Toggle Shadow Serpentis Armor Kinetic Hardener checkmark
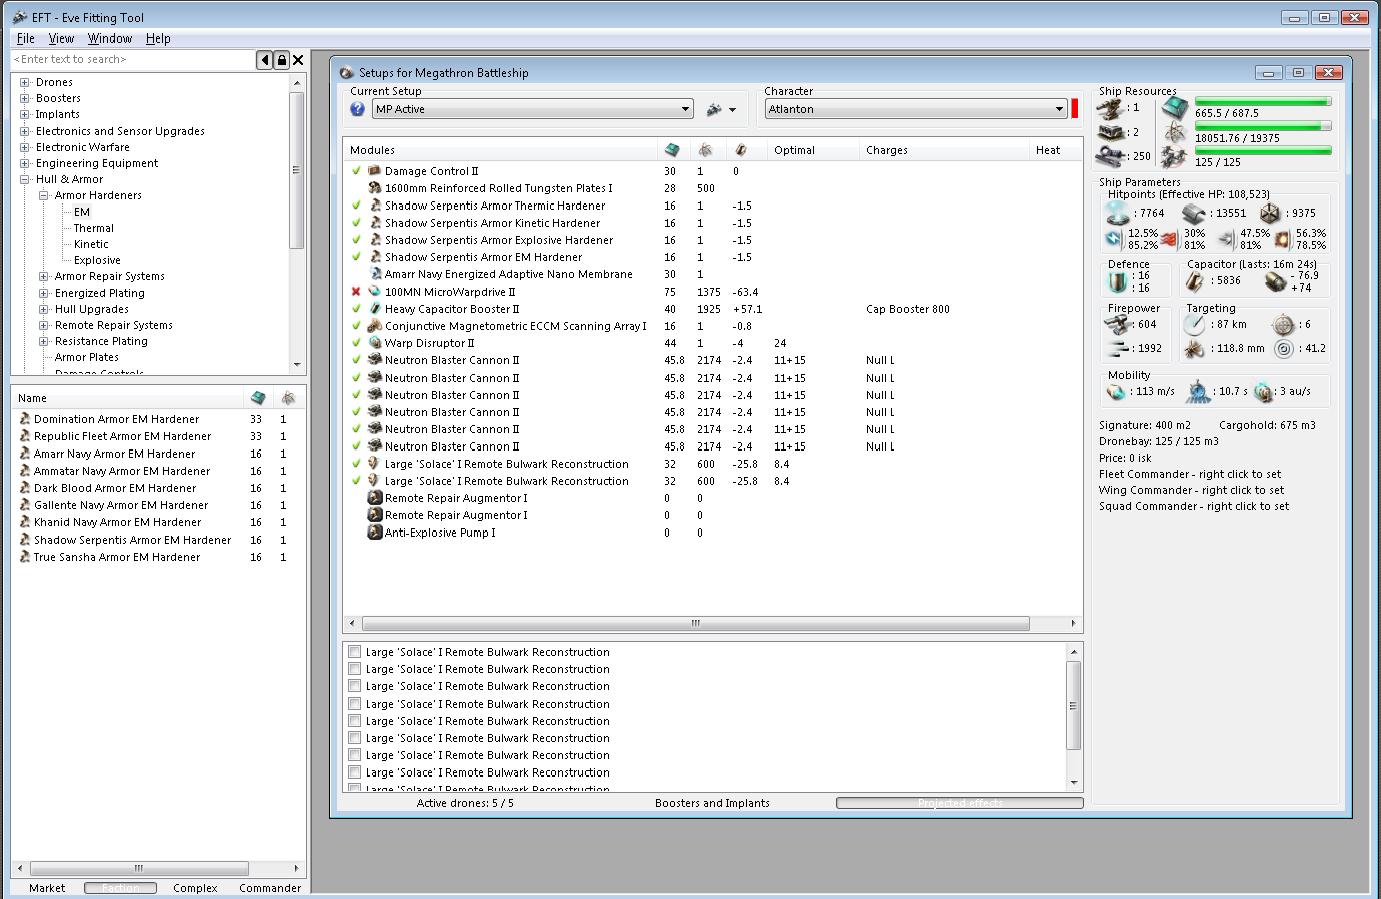Viewport: 1381px width, 899px height. [x=356, y=223]
